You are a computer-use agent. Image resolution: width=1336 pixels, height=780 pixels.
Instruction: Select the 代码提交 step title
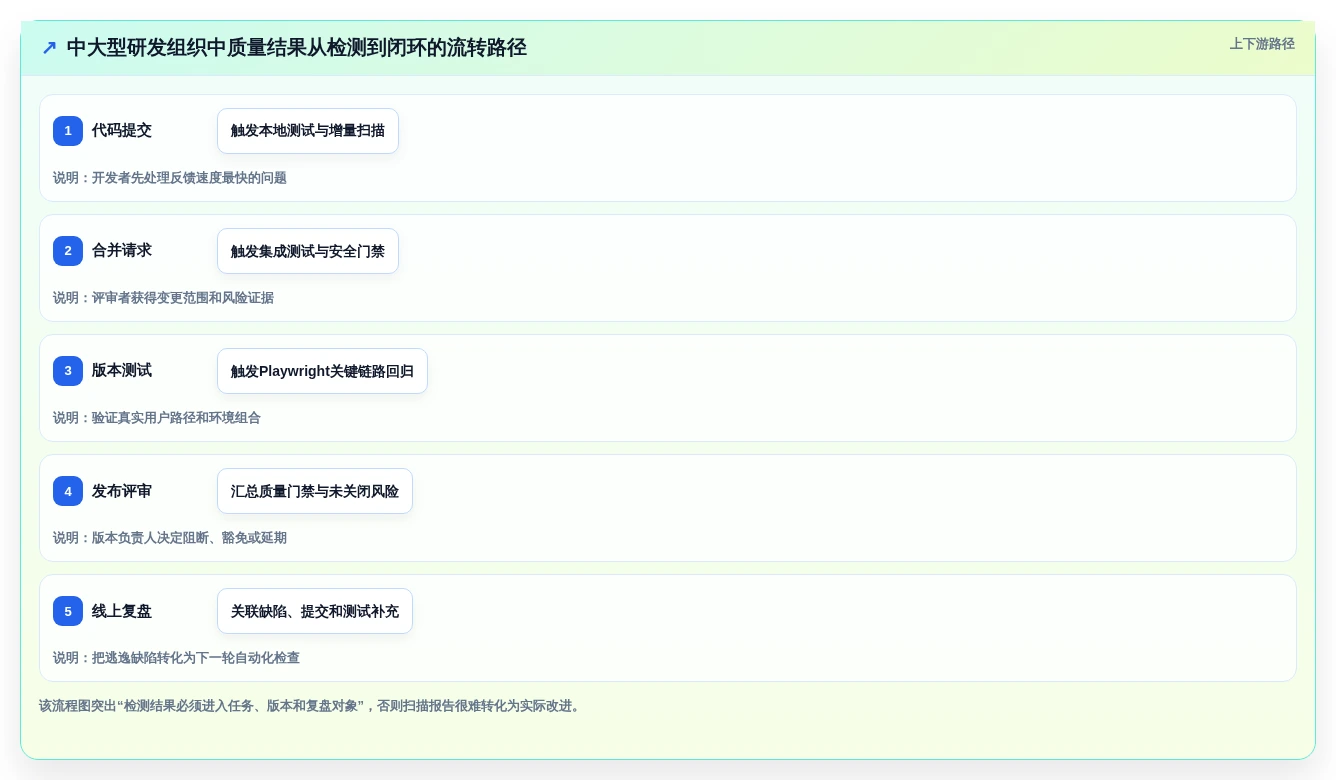[122, 130]
